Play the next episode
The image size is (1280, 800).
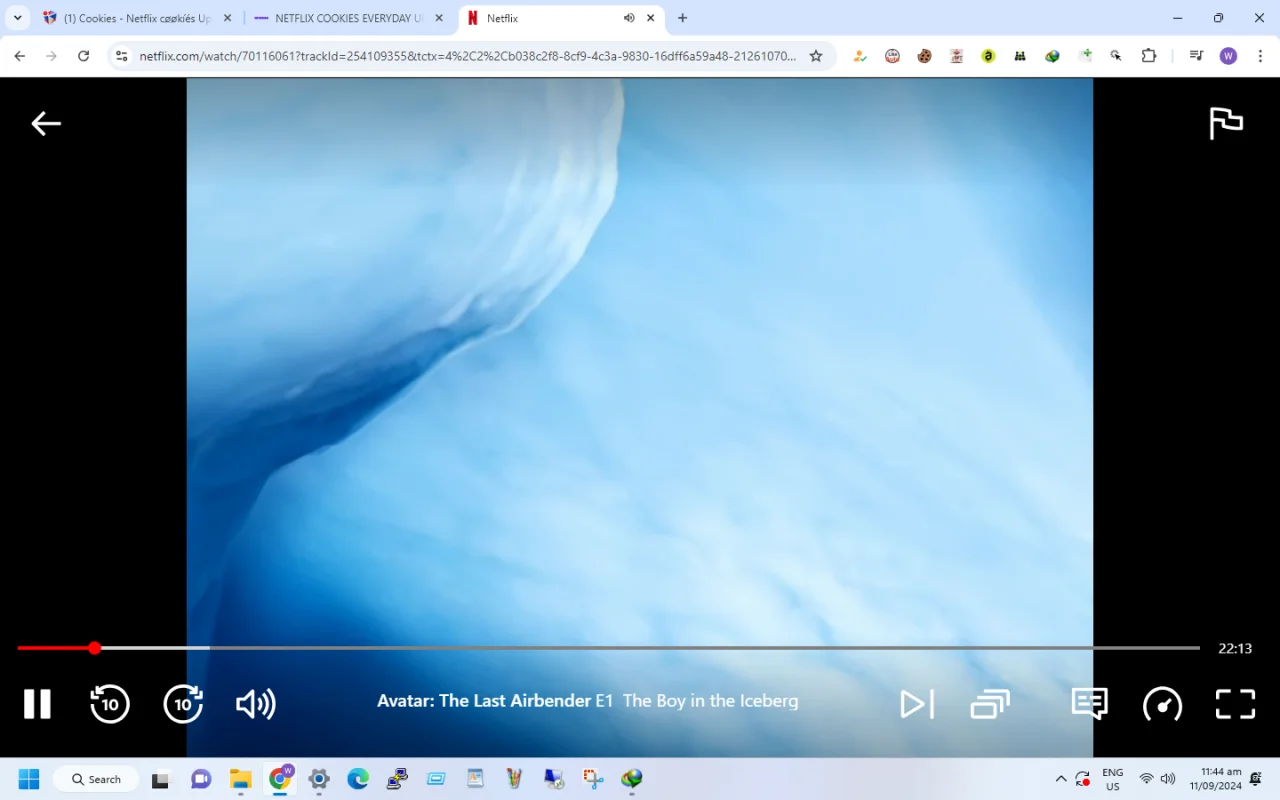917,704
